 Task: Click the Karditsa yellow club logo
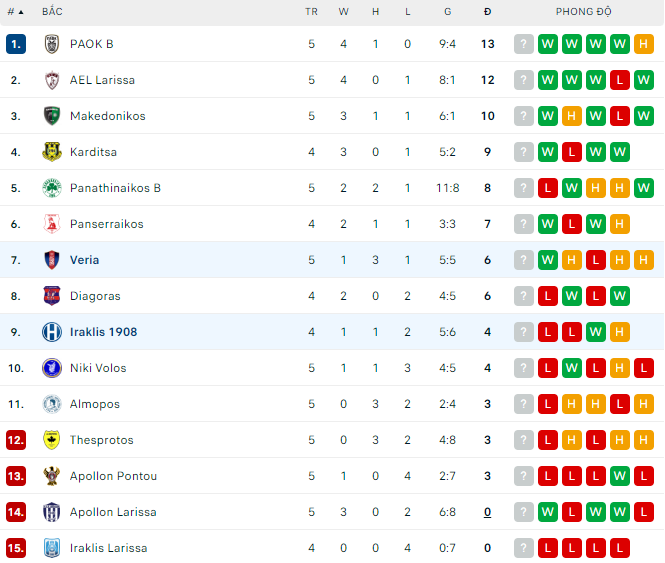pos(52,152)
